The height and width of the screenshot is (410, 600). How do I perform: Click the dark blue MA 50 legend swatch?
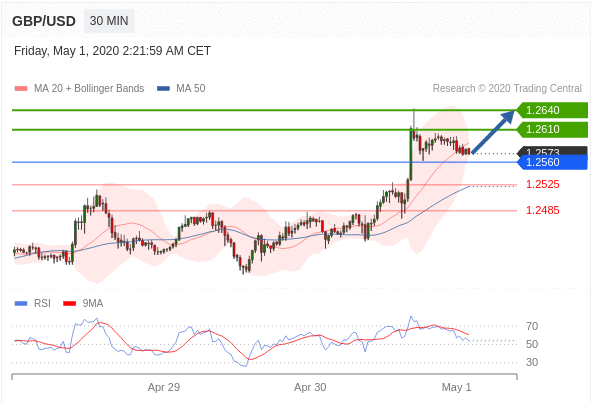coord(163,89)
